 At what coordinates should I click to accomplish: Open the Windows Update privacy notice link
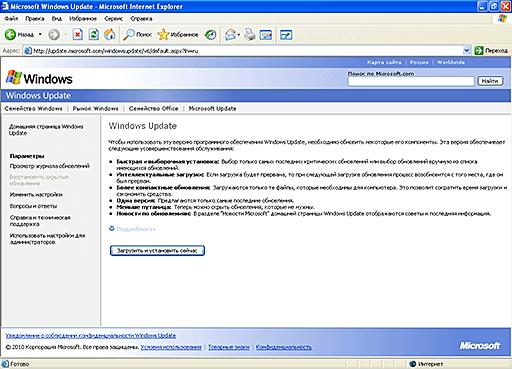91,335
